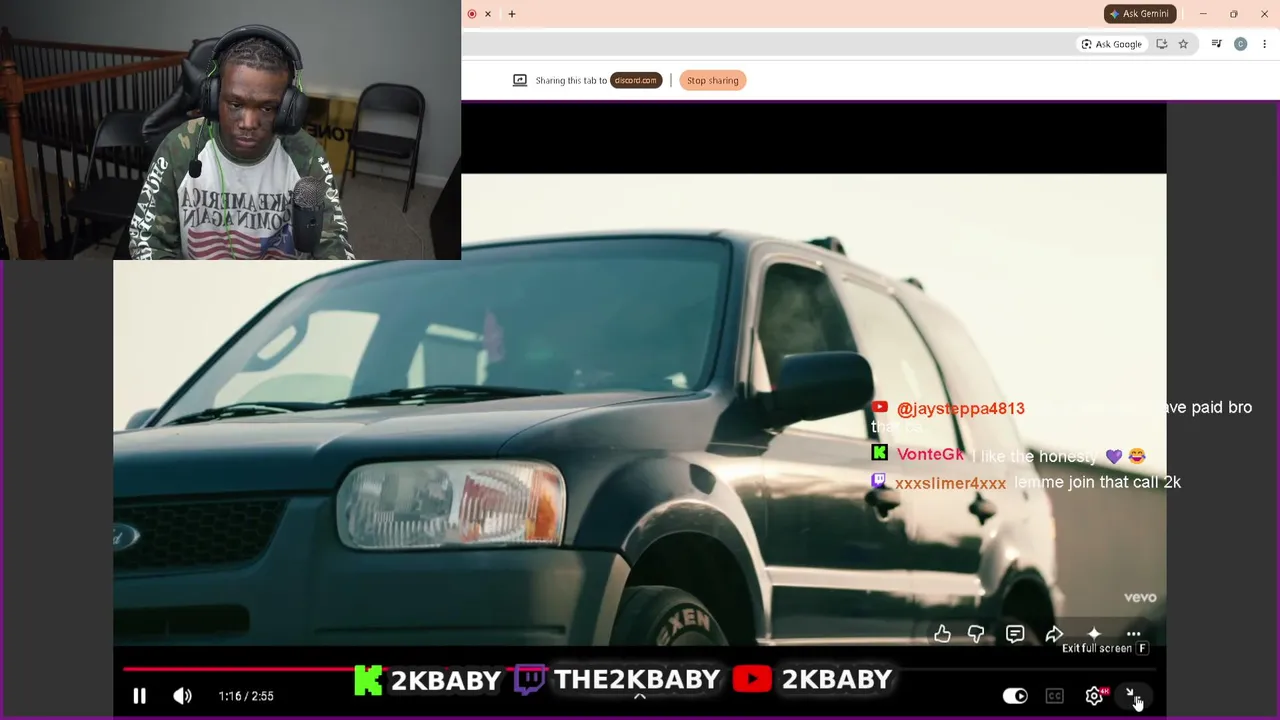Toggle closed captions with the CC button

1054,696
